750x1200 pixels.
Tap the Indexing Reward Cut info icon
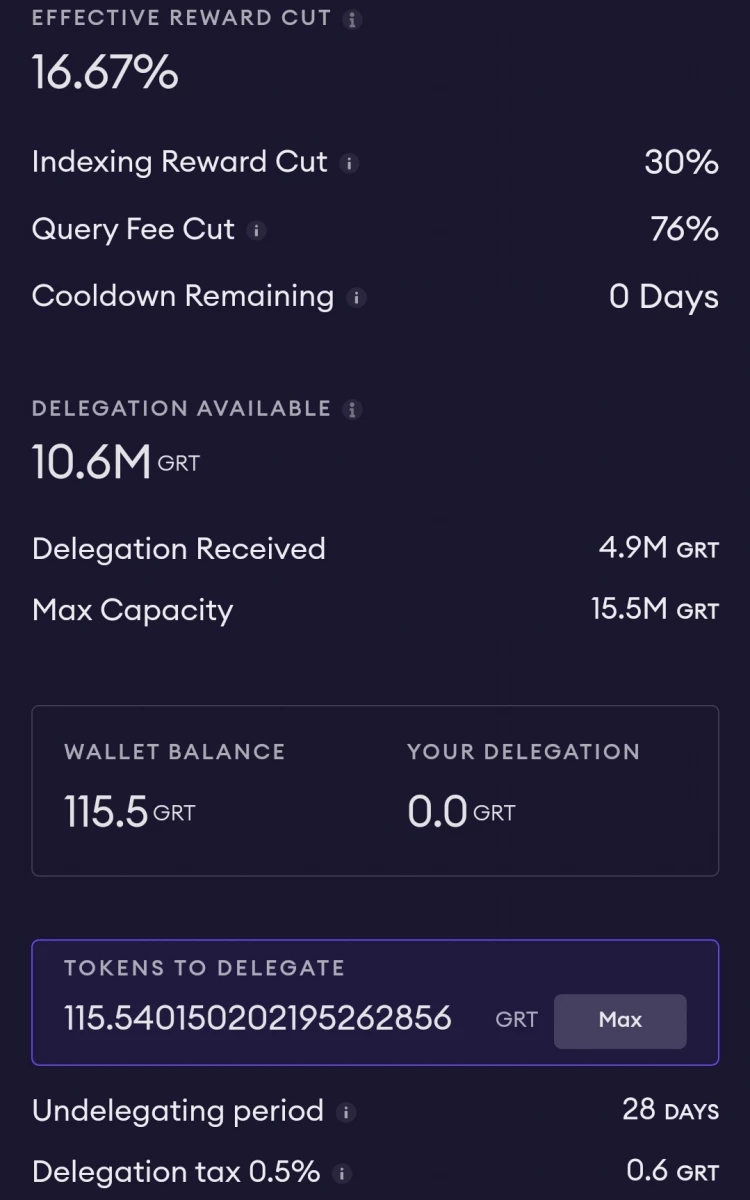tap(348, 163)
